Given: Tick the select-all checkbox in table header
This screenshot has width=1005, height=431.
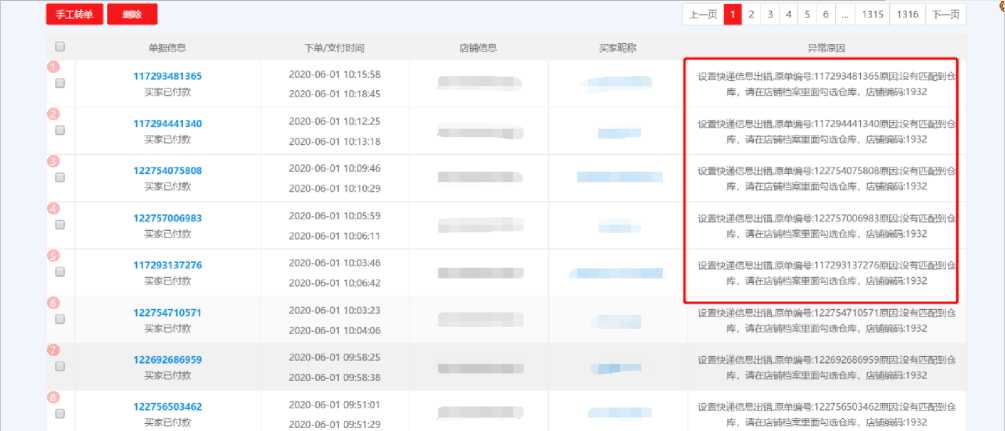Looking at the screenshot, I should [x=60, y=47].
